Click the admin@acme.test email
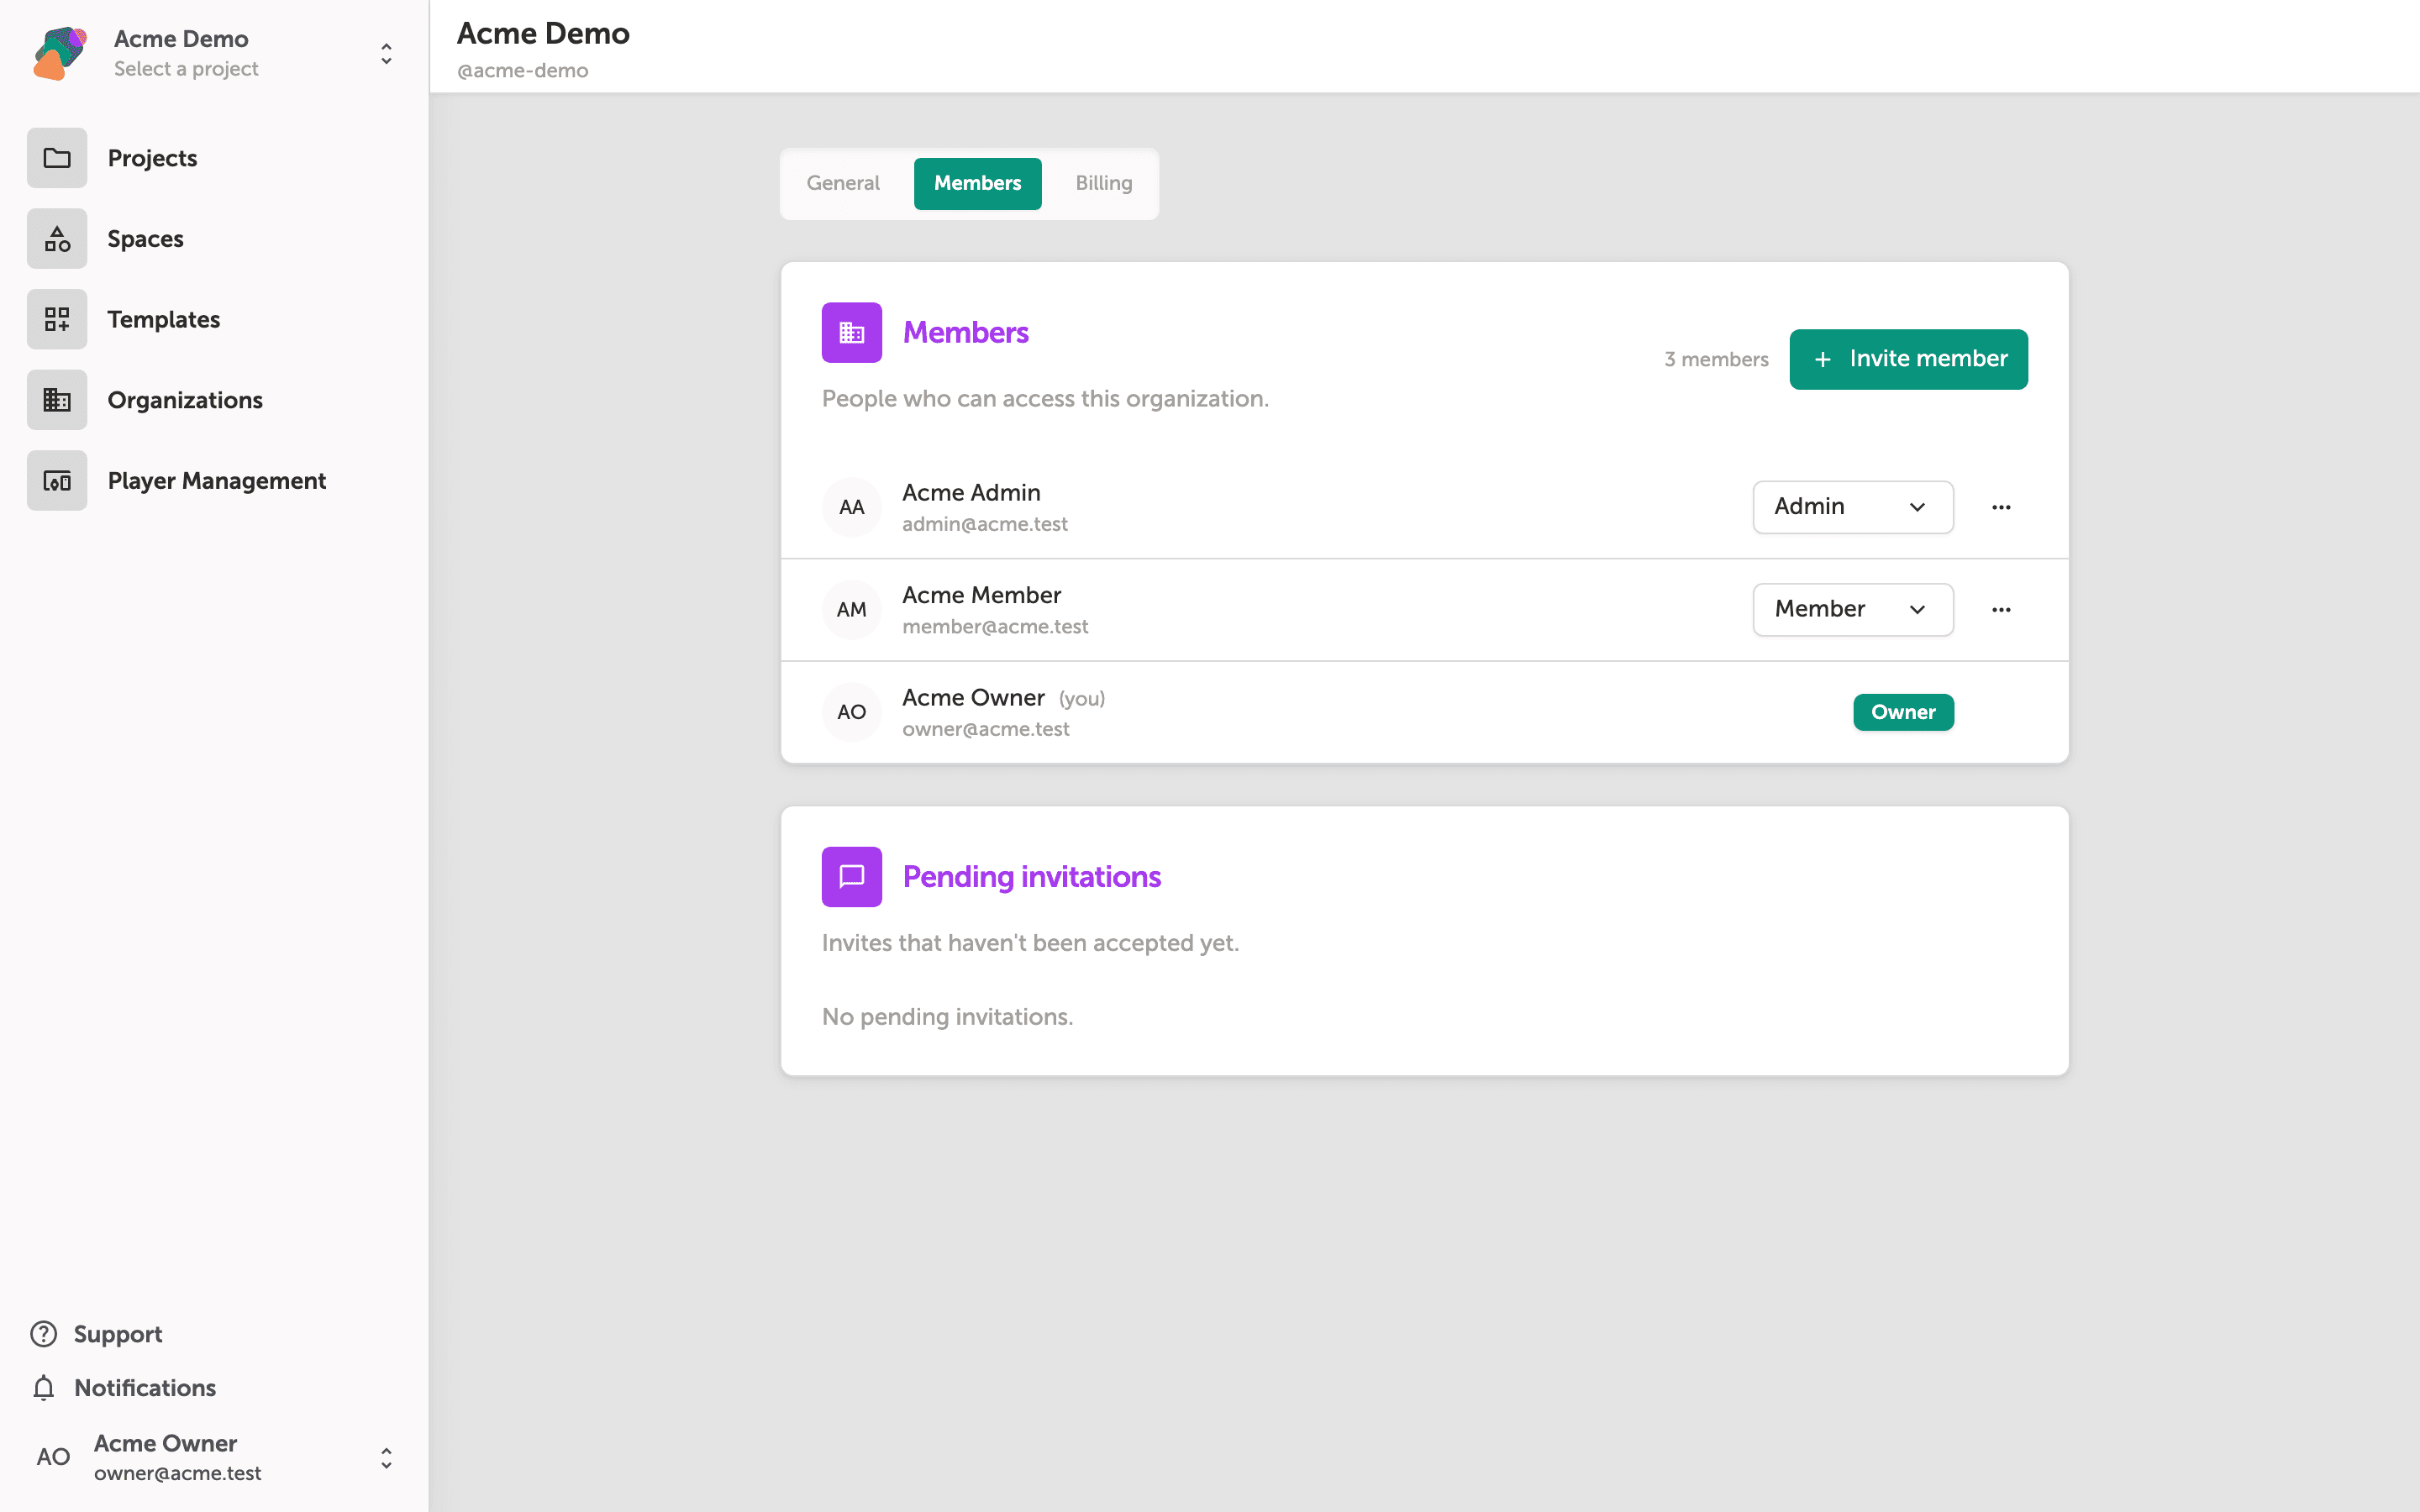Viewport: 2420px width, 1512px height. [x=984, y=524]
